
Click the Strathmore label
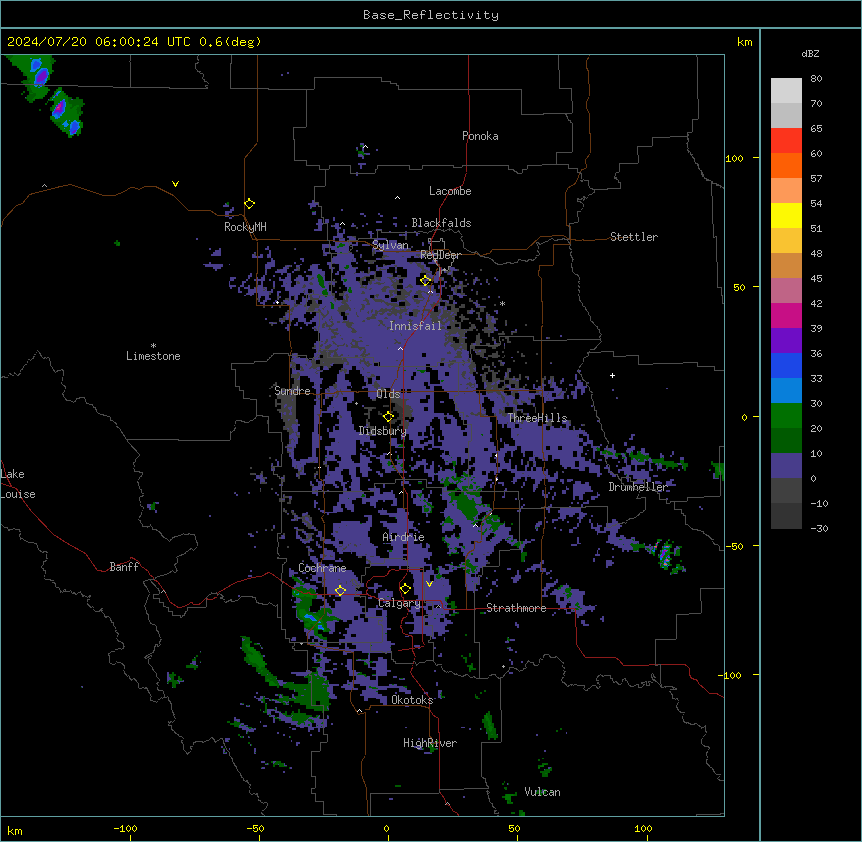pos(516,608)
